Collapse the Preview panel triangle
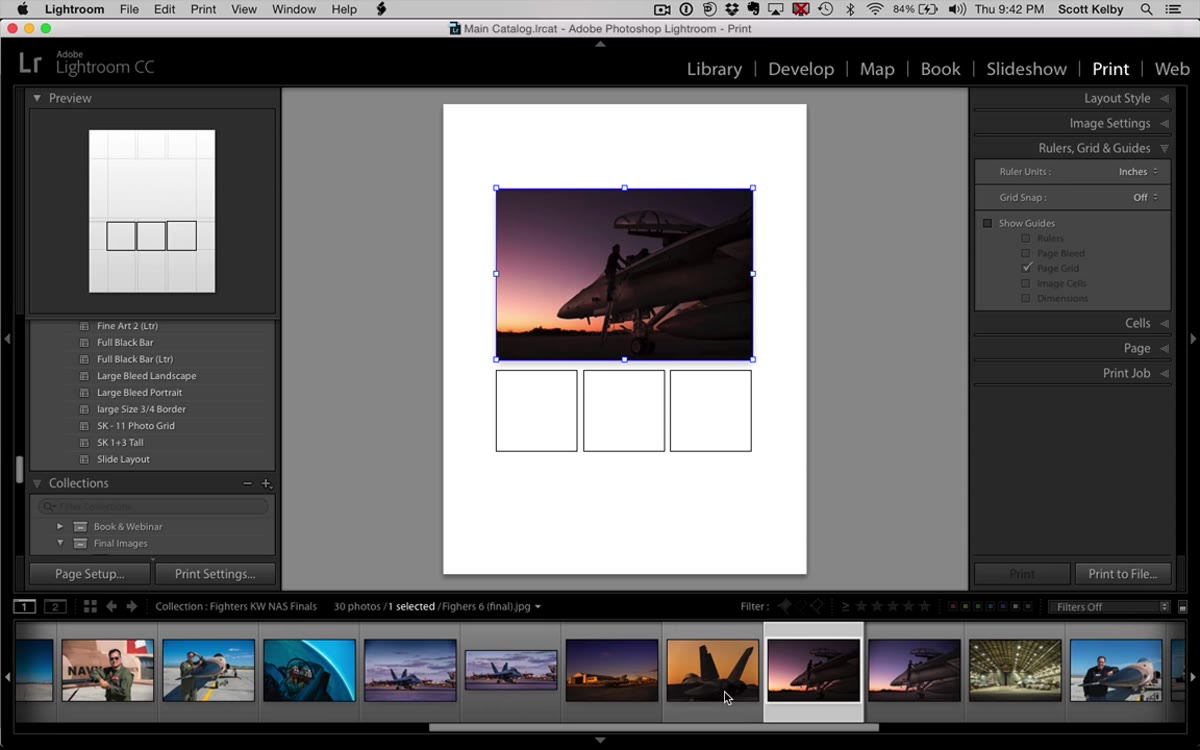The height and width of the screenshot is (750, 1200). (x=37, y=98)
